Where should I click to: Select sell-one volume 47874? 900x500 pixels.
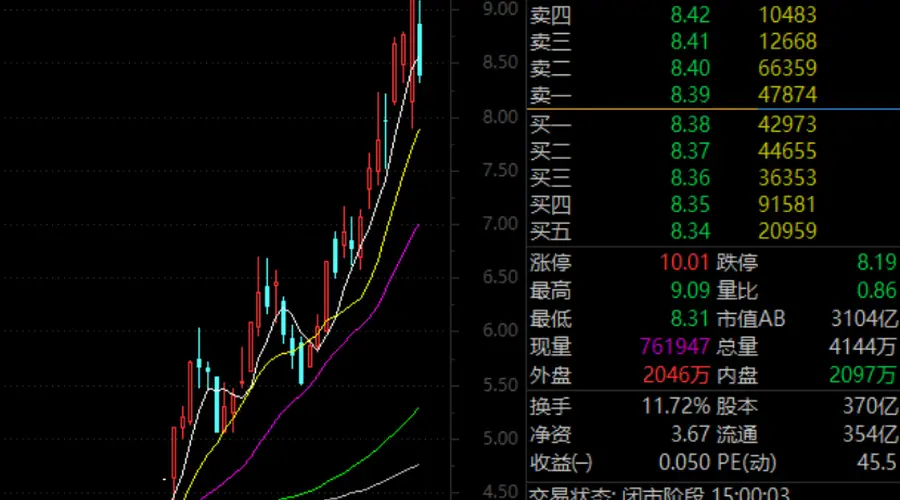pyautogui.click(x=788, y=95)
